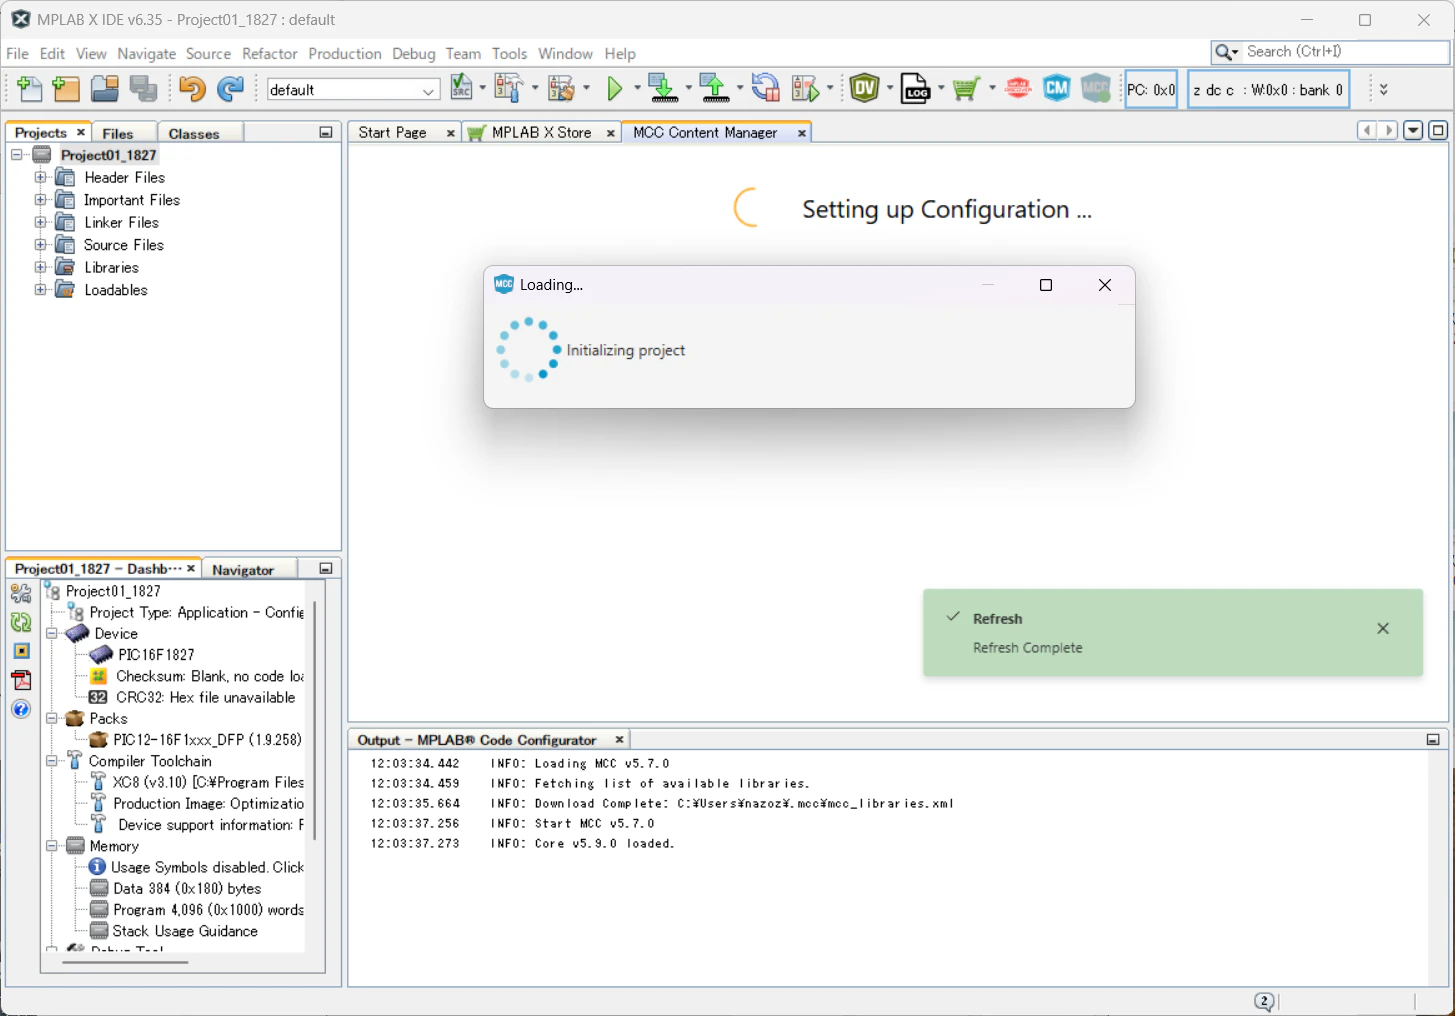Click the Open Project toolbar icon
The image size is (1455, 1016).
[x=105, y=89]
